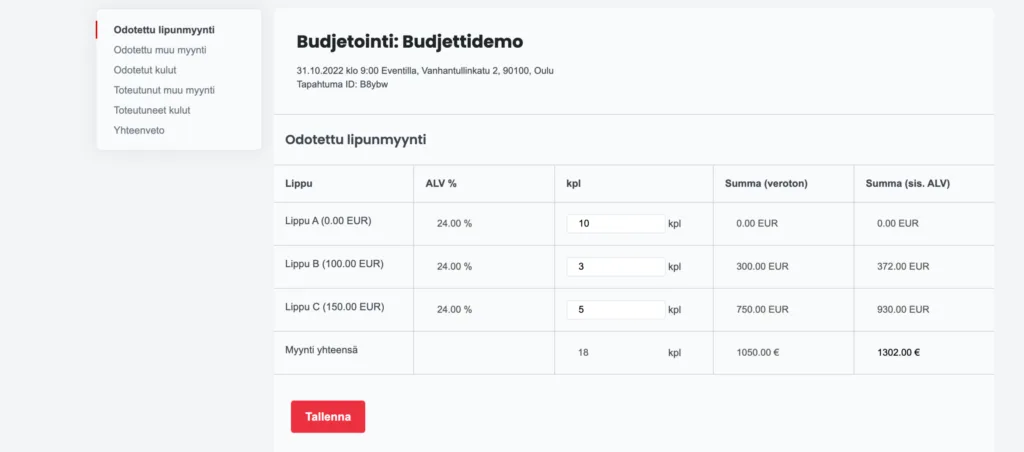This screenshot has height=452, width=1024.
Task: Open Toteutunut muu myynti section
Action: [x=164, y=90]
